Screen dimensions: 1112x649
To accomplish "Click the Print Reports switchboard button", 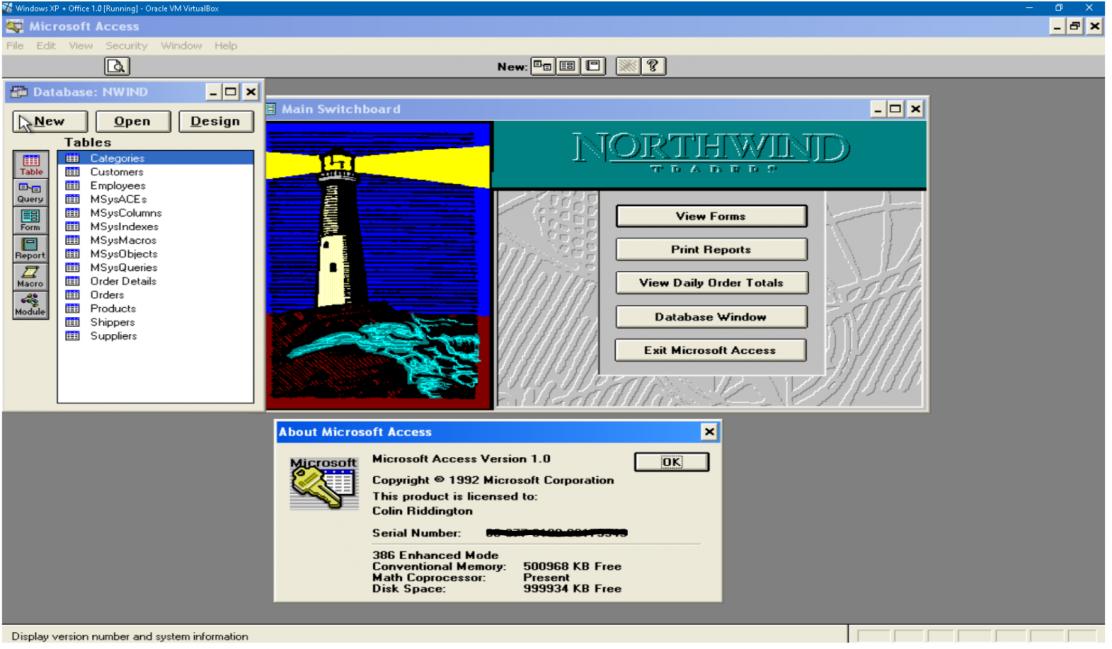I will (711, 250).
